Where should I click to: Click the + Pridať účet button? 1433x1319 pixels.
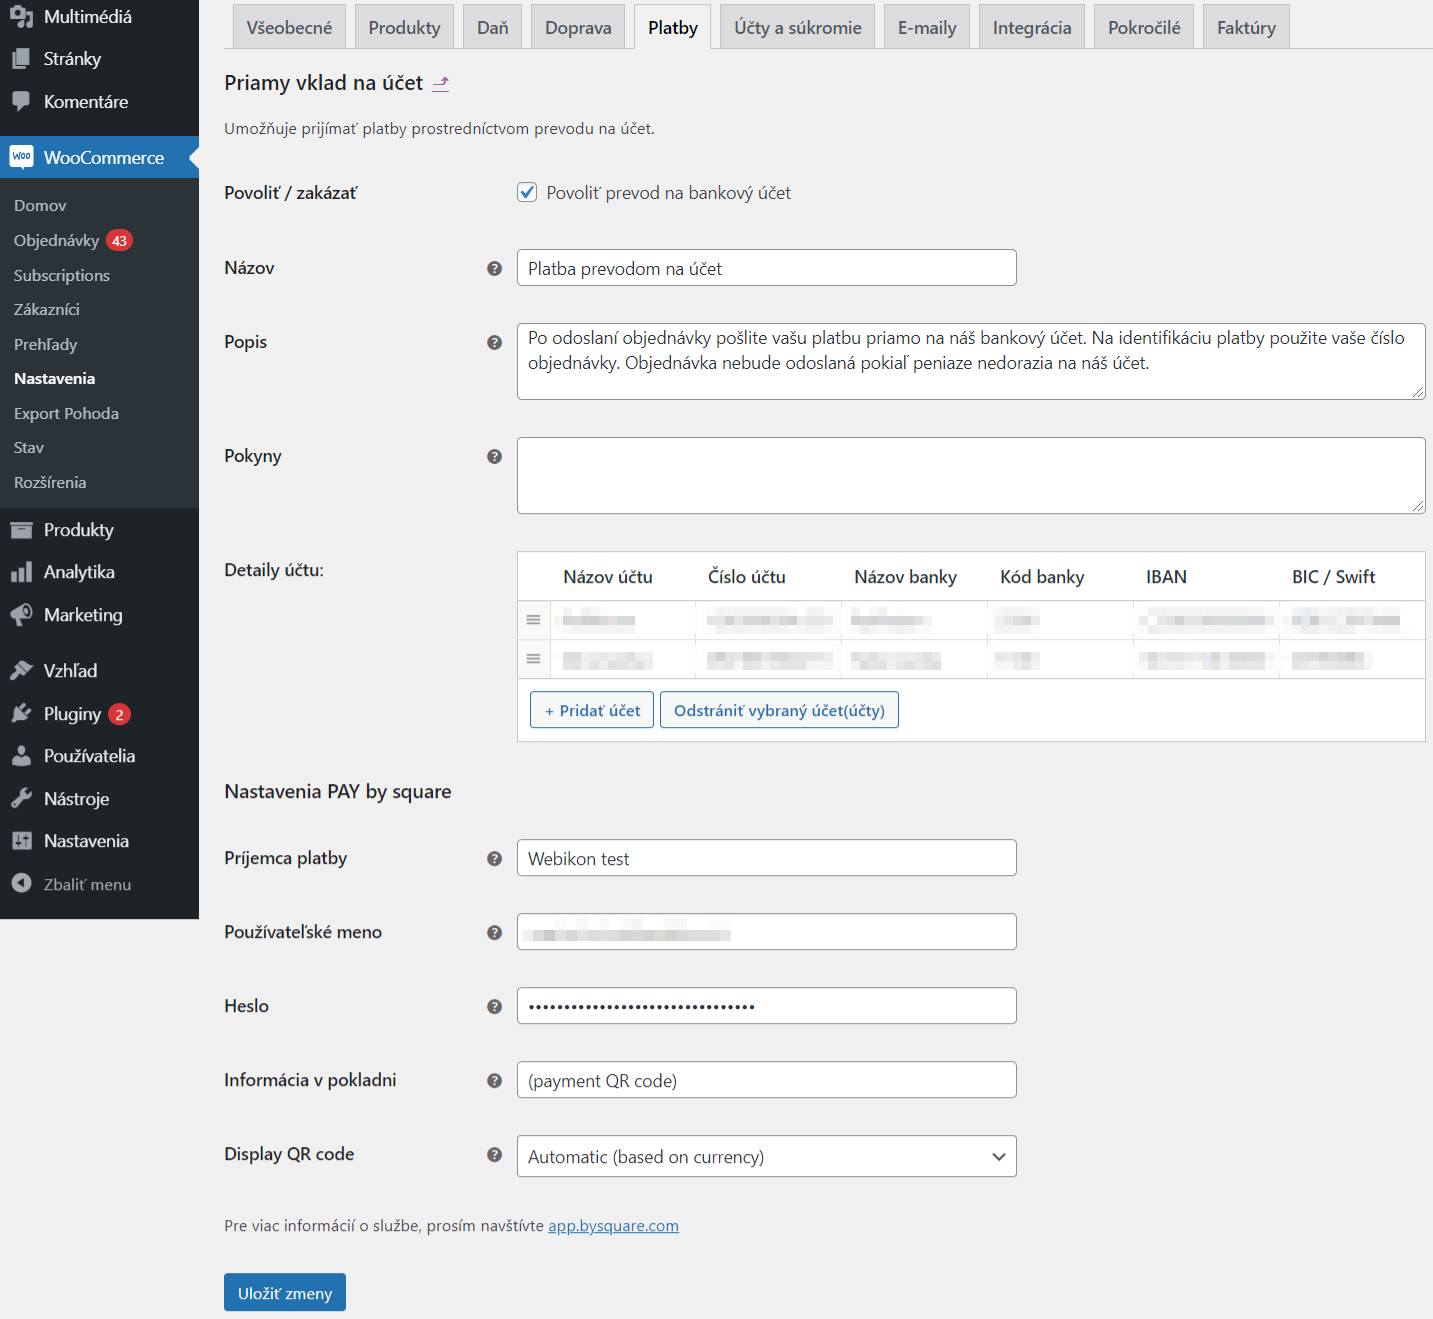pyautogui.click(x=592, y=710)
